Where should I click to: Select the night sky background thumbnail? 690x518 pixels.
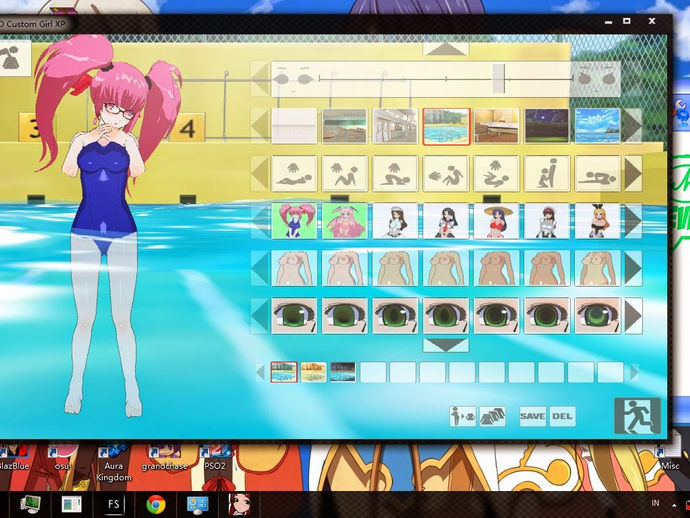(x=547, y=126)
